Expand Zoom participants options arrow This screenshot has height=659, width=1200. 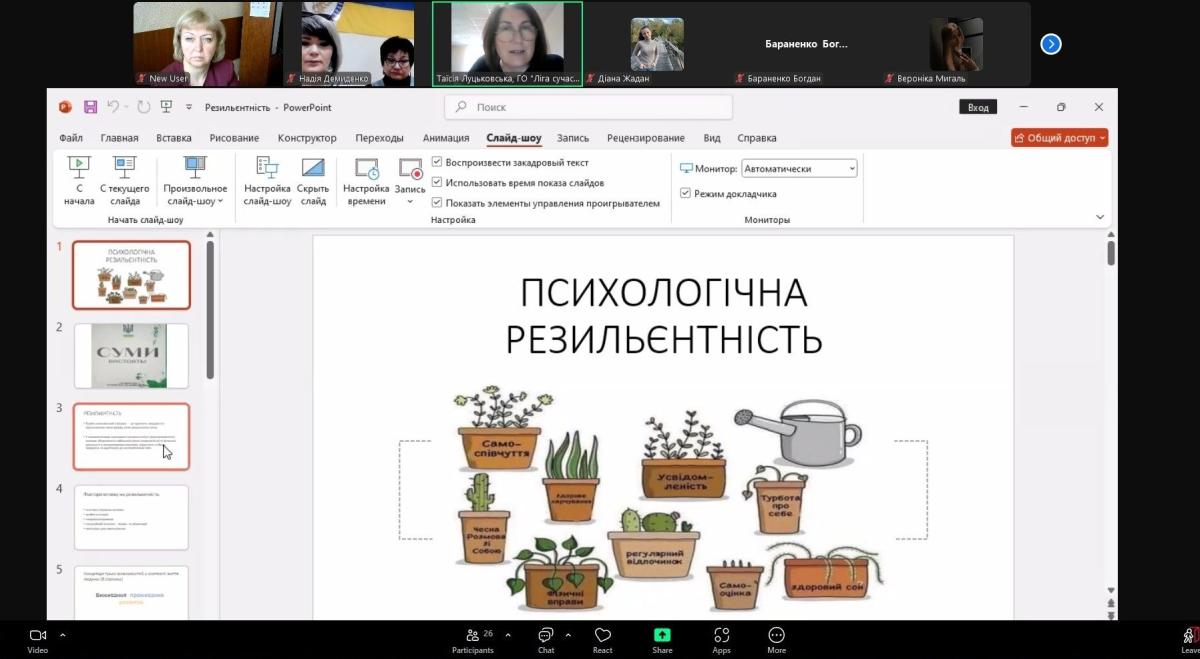tap(508, 634)
